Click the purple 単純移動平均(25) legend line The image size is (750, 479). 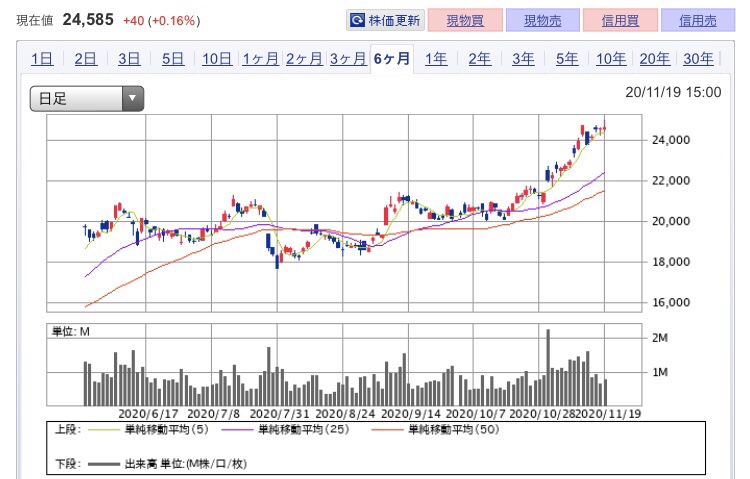(x=237, y=430)
